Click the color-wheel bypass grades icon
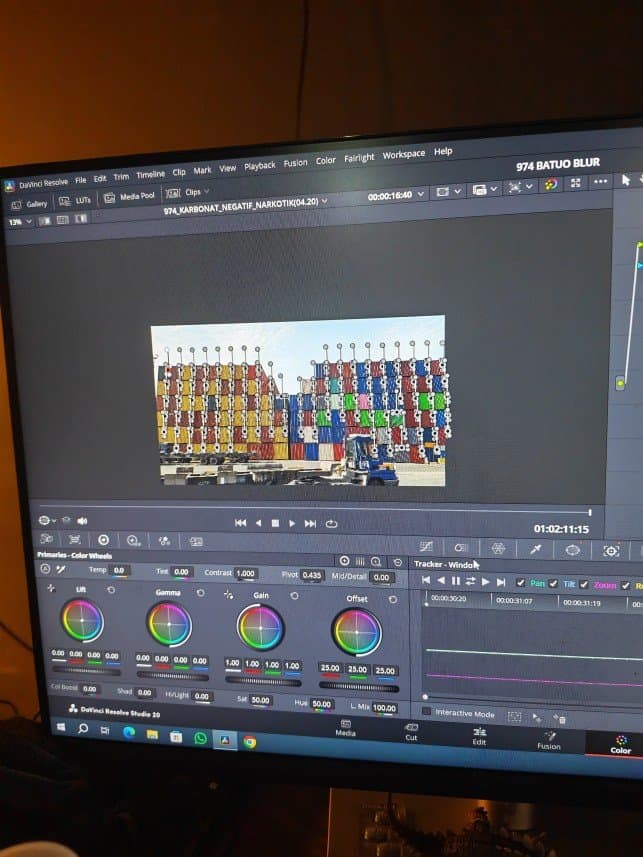The image size is (643, 857). coord(551,184)
